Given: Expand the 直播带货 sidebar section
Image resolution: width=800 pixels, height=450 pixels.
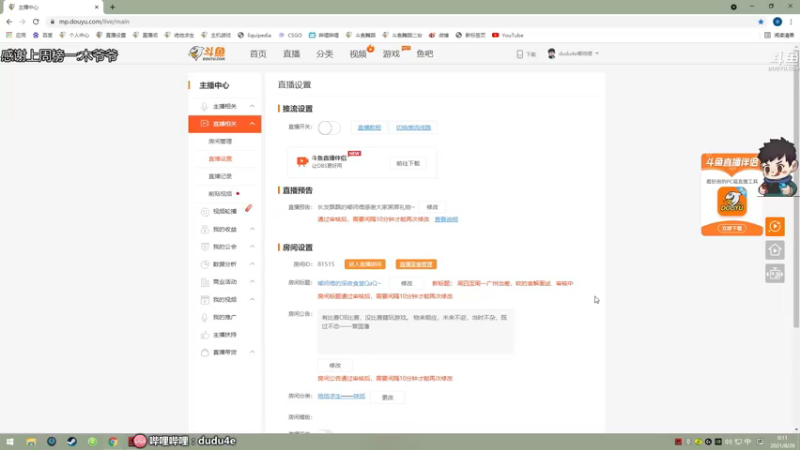Looking at the screenshot, I should (x=252, y=352).
